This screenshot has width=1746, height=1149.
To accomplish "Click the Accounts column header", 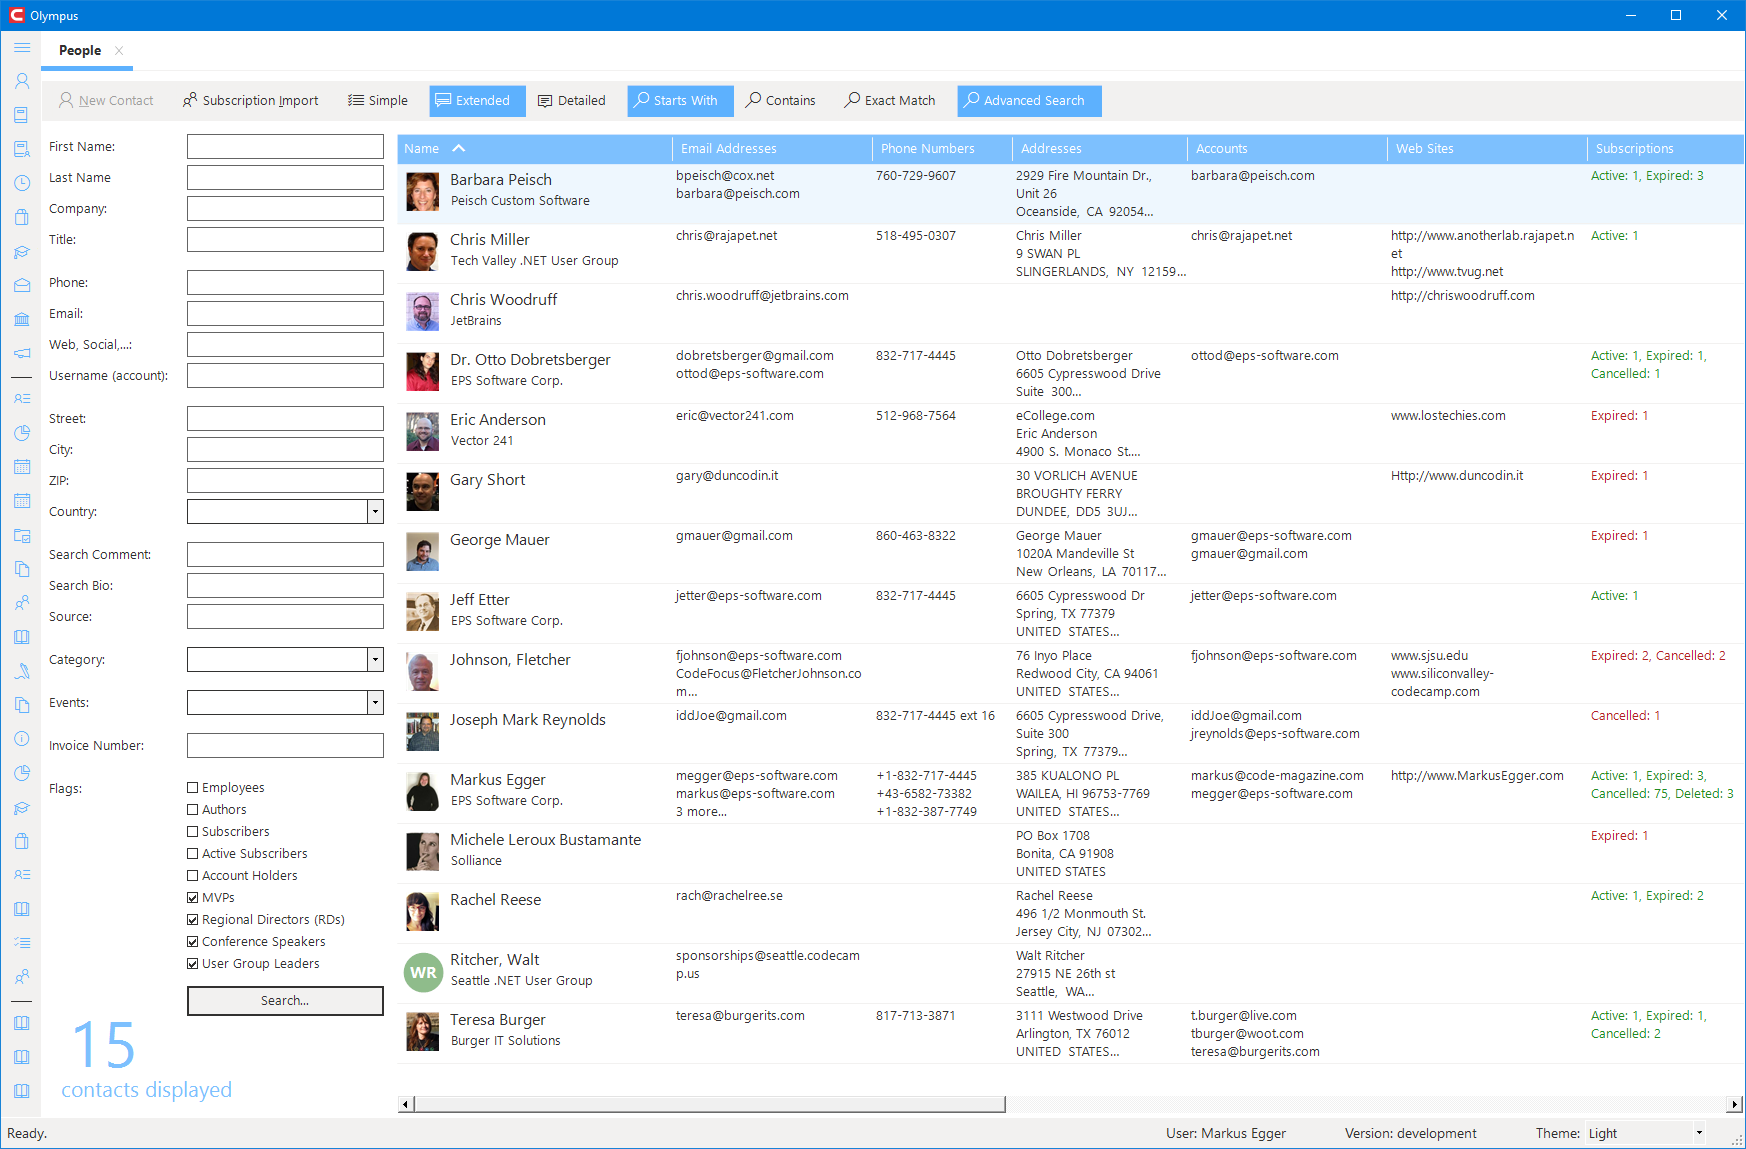I will point(1287,149).
